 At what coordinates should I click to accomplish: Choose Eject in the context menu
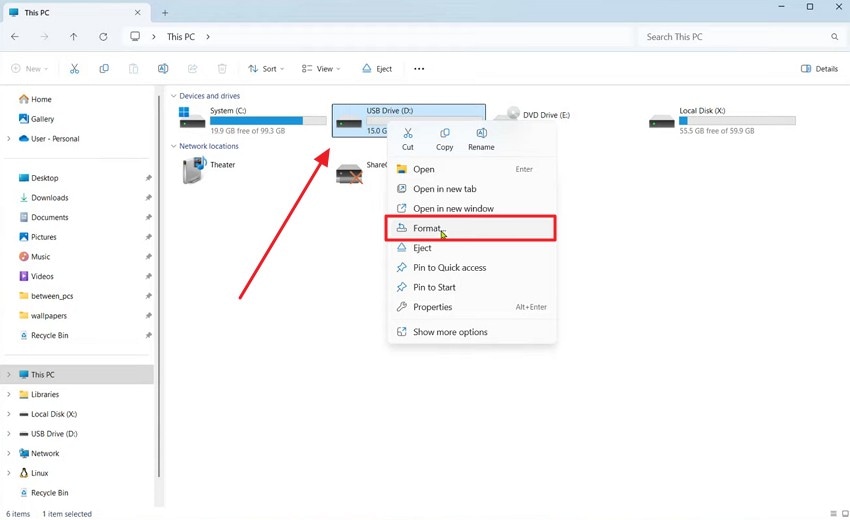click(471, 248)
